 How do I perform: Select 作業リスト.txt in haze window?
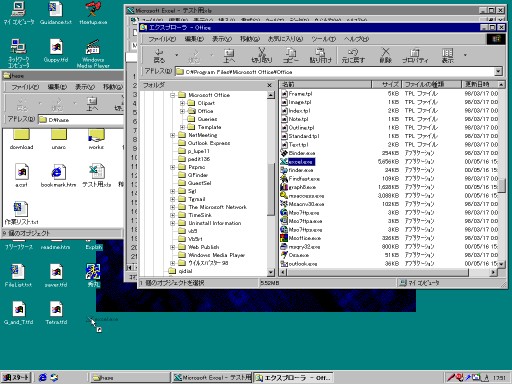click(21, 213)
